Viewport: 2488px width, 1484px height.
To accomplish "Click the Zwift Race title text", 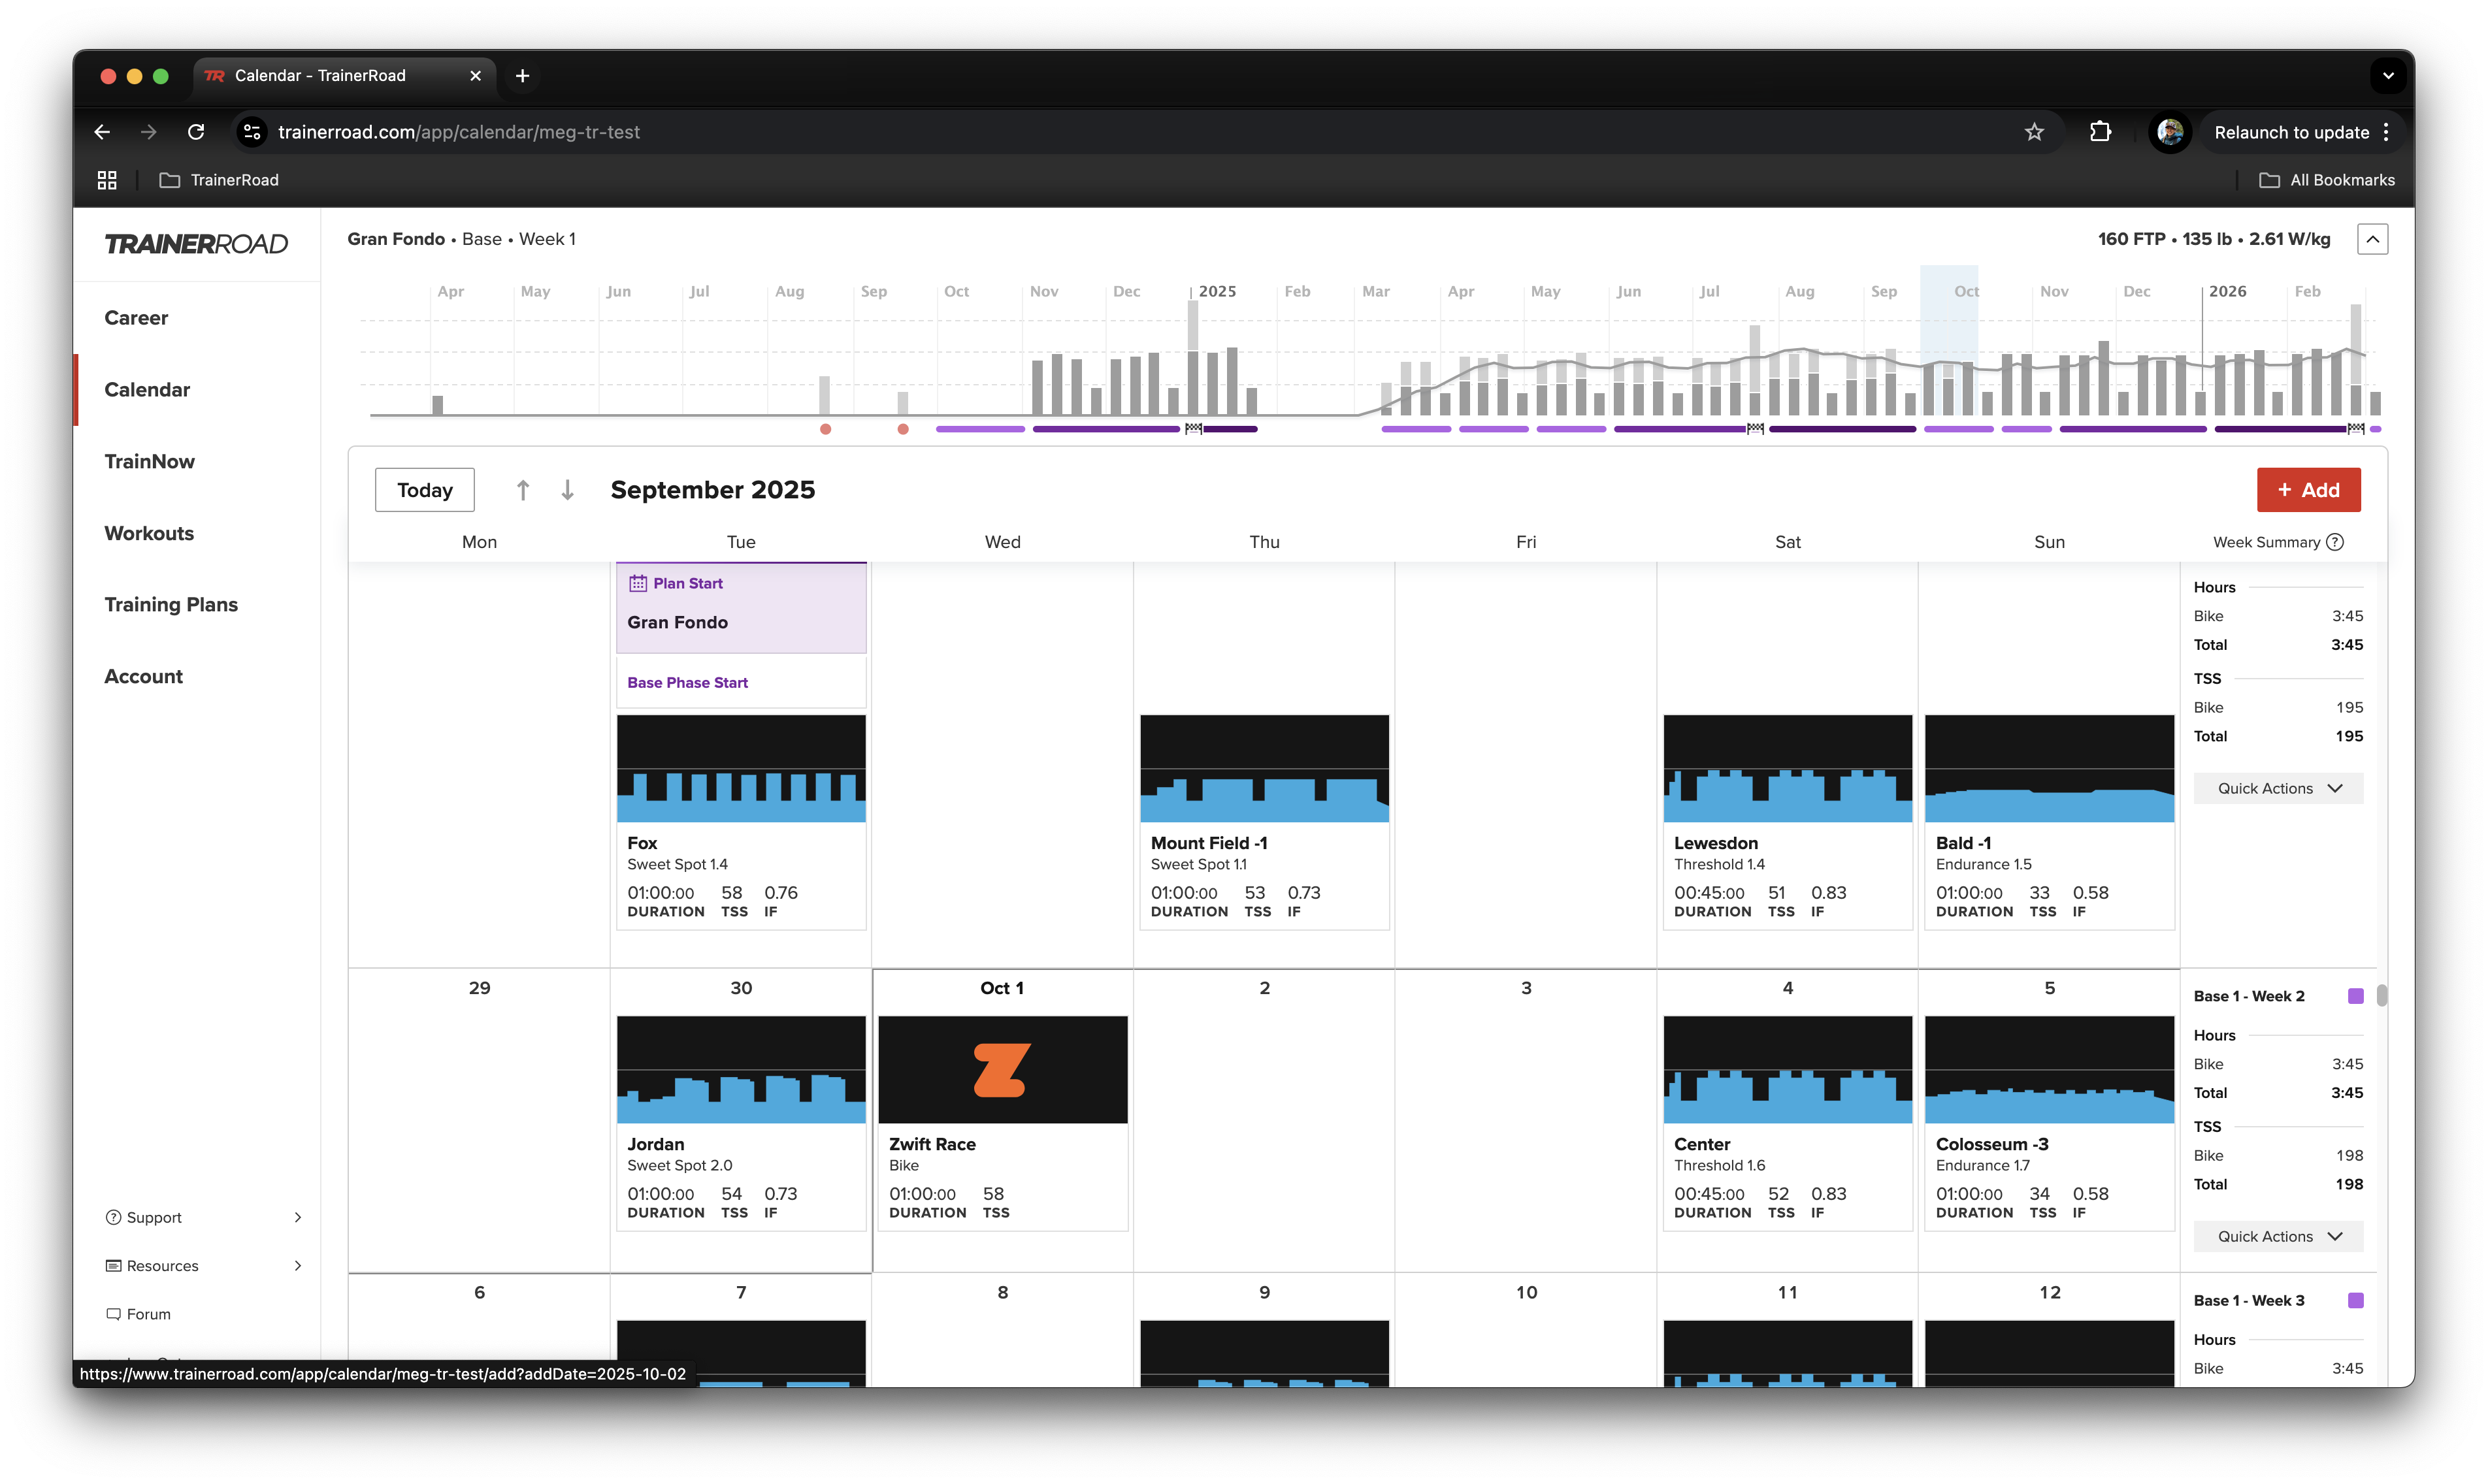I will [932, 1144].
